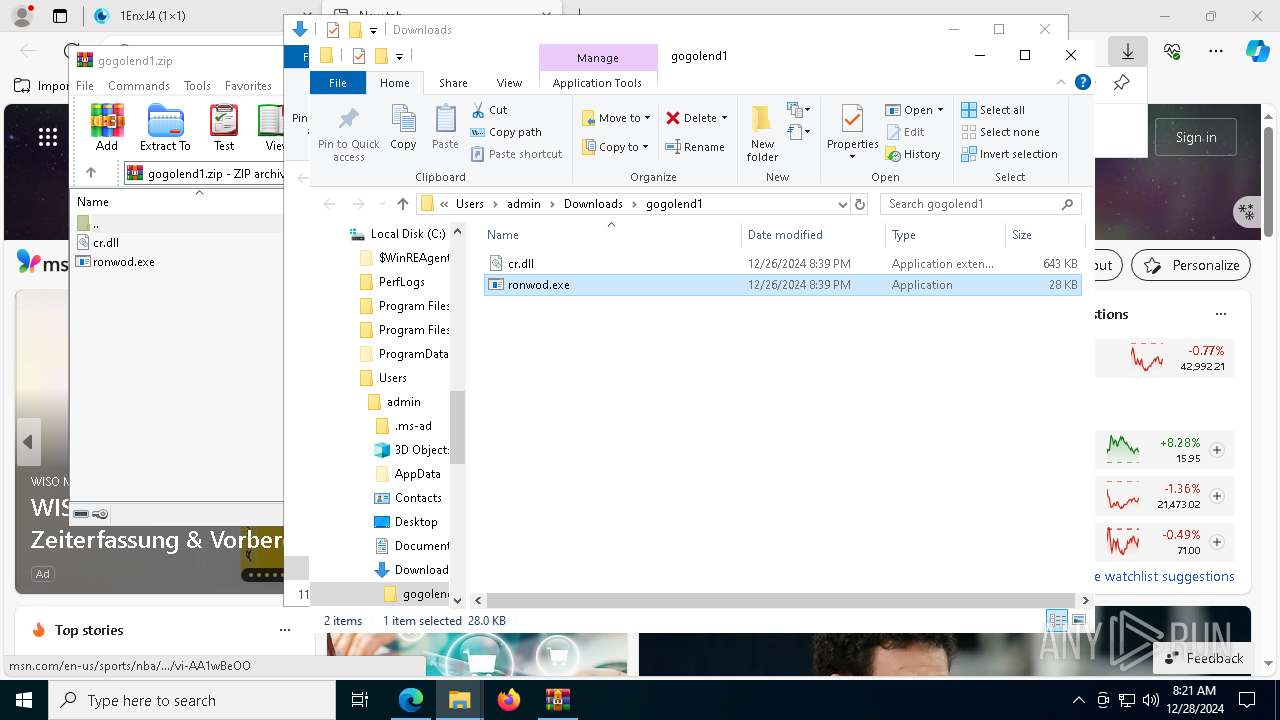1280x720 pixels.
Task: Click Feedback button on MSN page
Action: [1203, 658]
